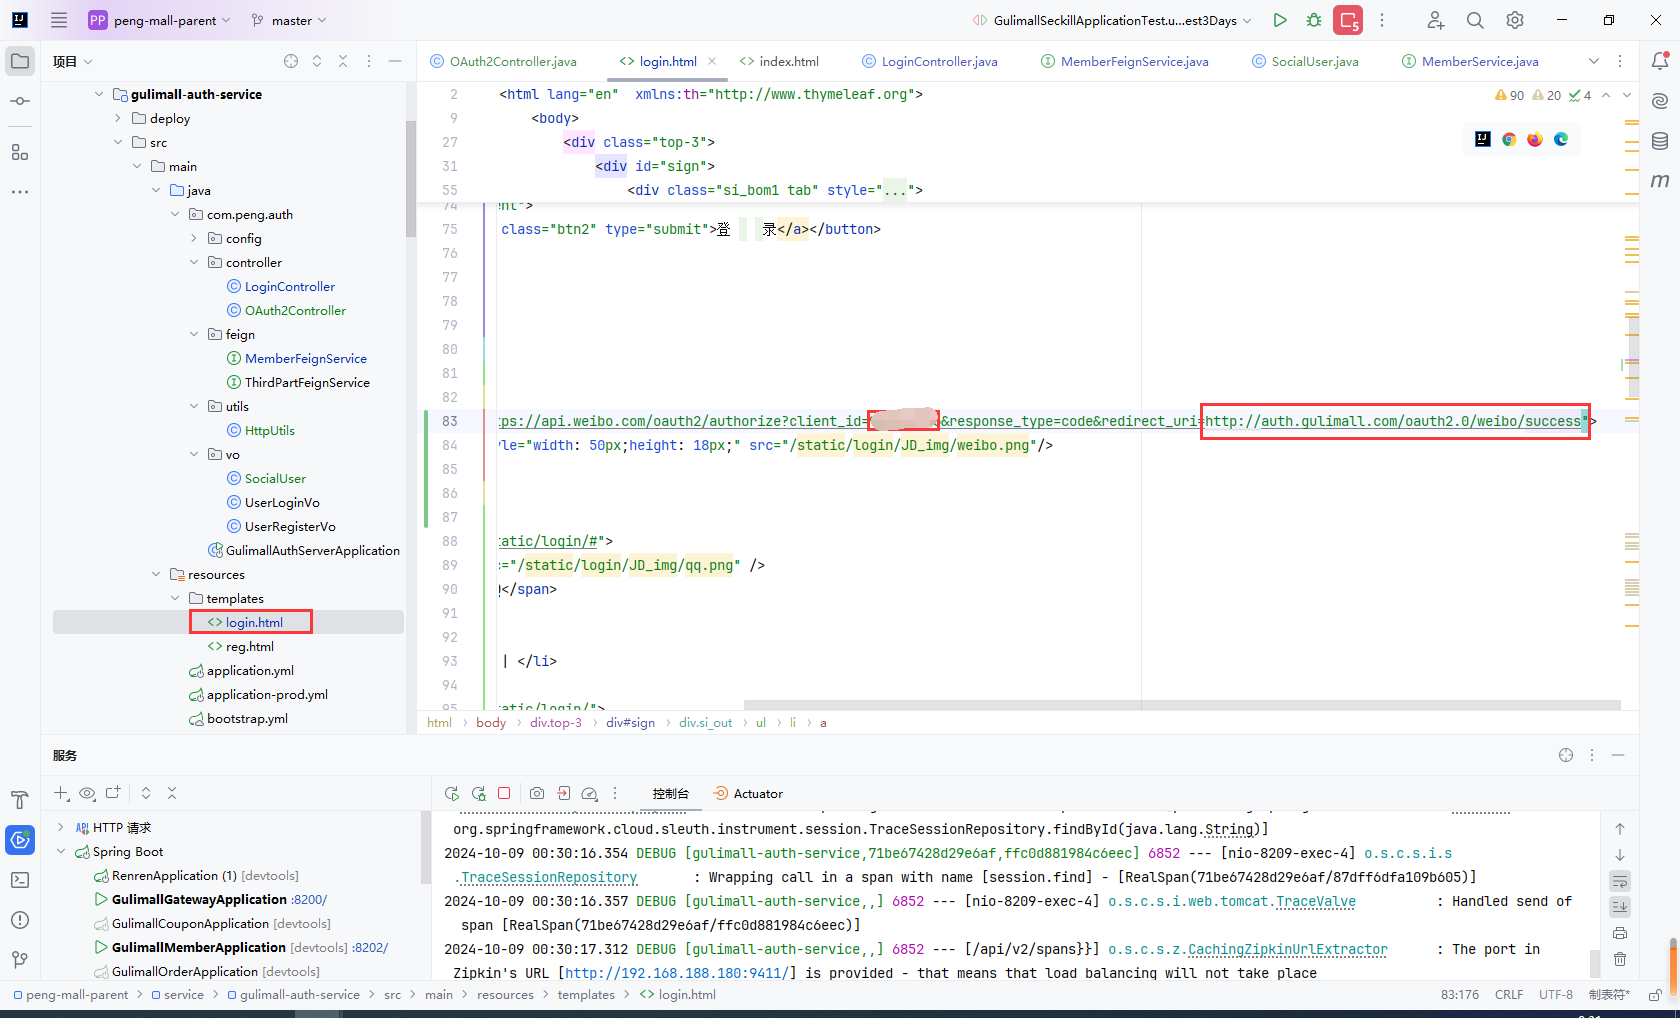Open the Terminal tool window
The height and width of the screenshot is (1018, 1680).
point(20,880)
